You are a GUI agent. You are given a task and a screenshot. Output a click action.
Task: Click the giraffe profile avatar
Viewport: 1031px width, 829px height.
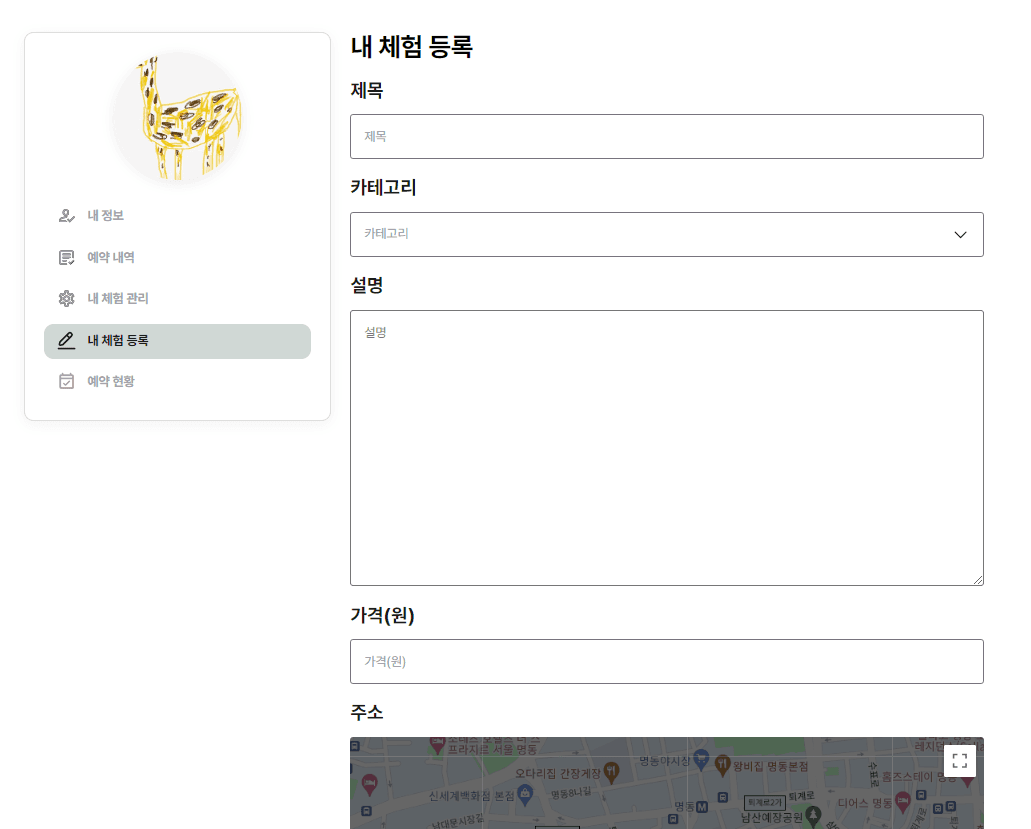(177, 117)
